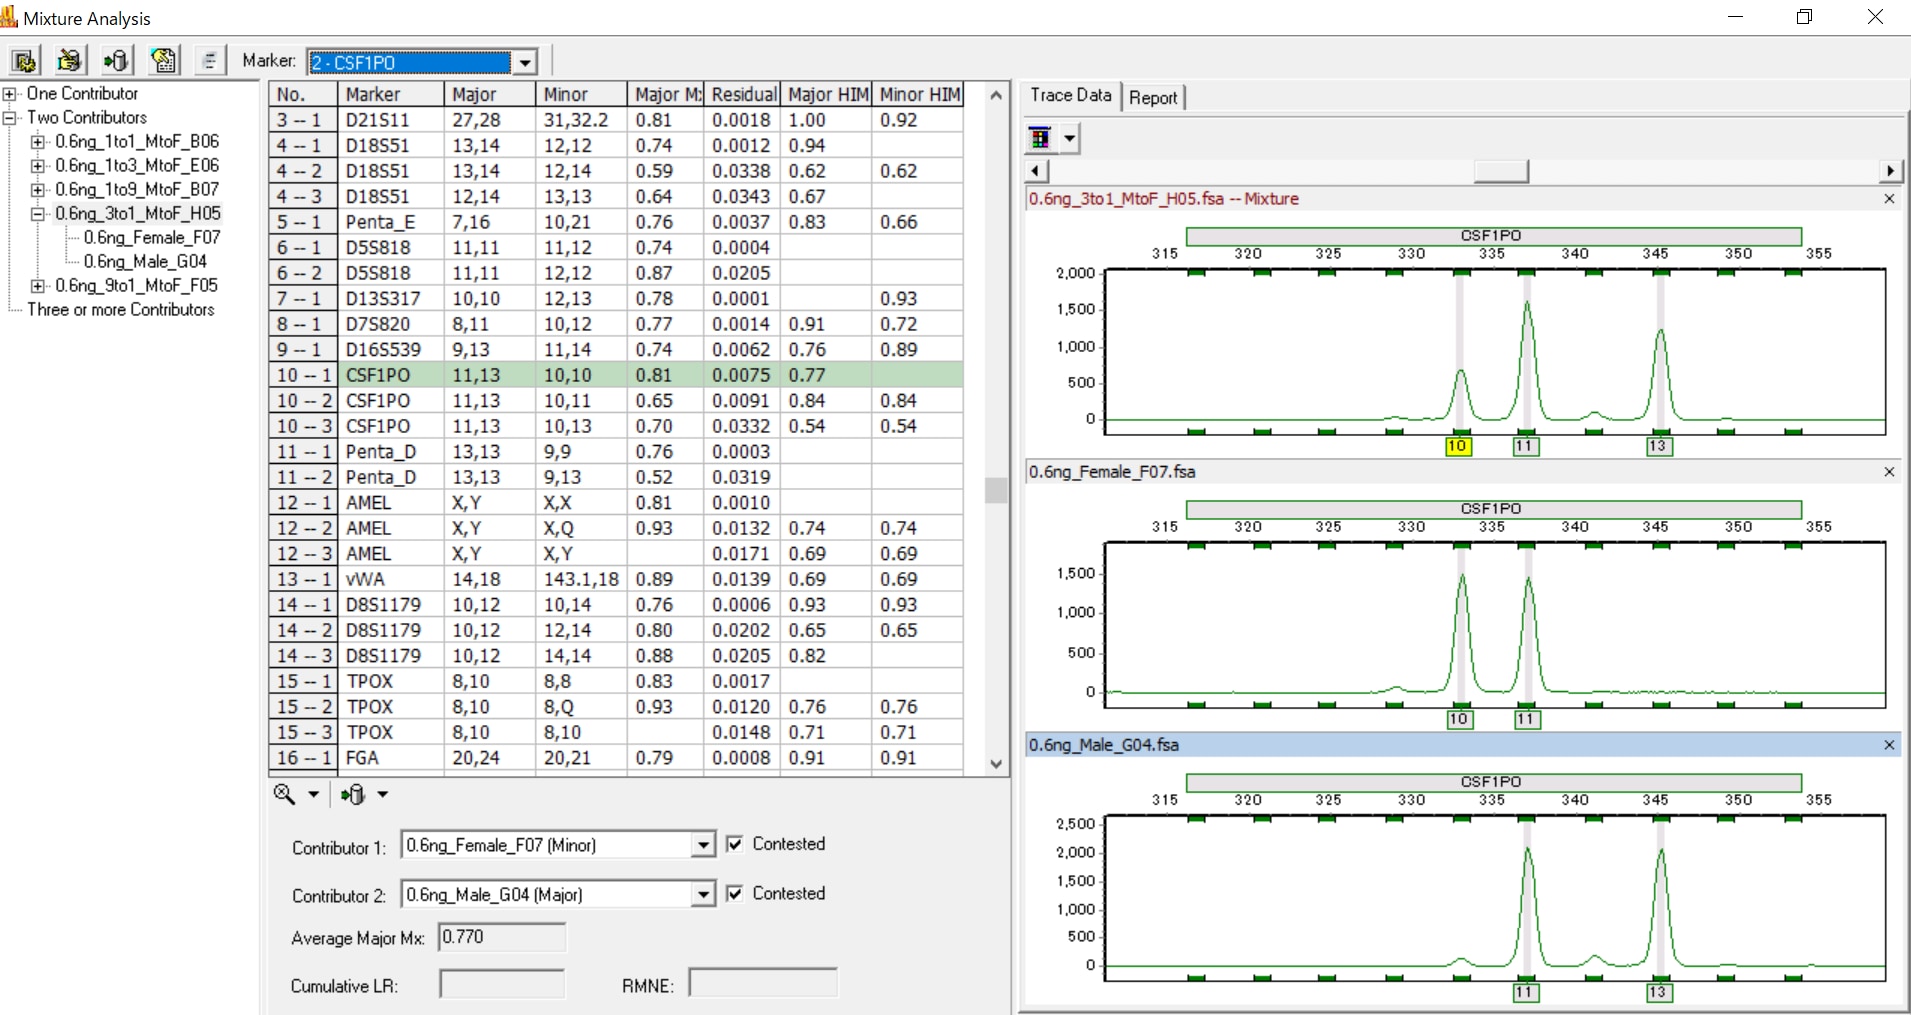Click database icon below the table
The height and width of the screenshot is (1015, 1911).
coord(353,794)
